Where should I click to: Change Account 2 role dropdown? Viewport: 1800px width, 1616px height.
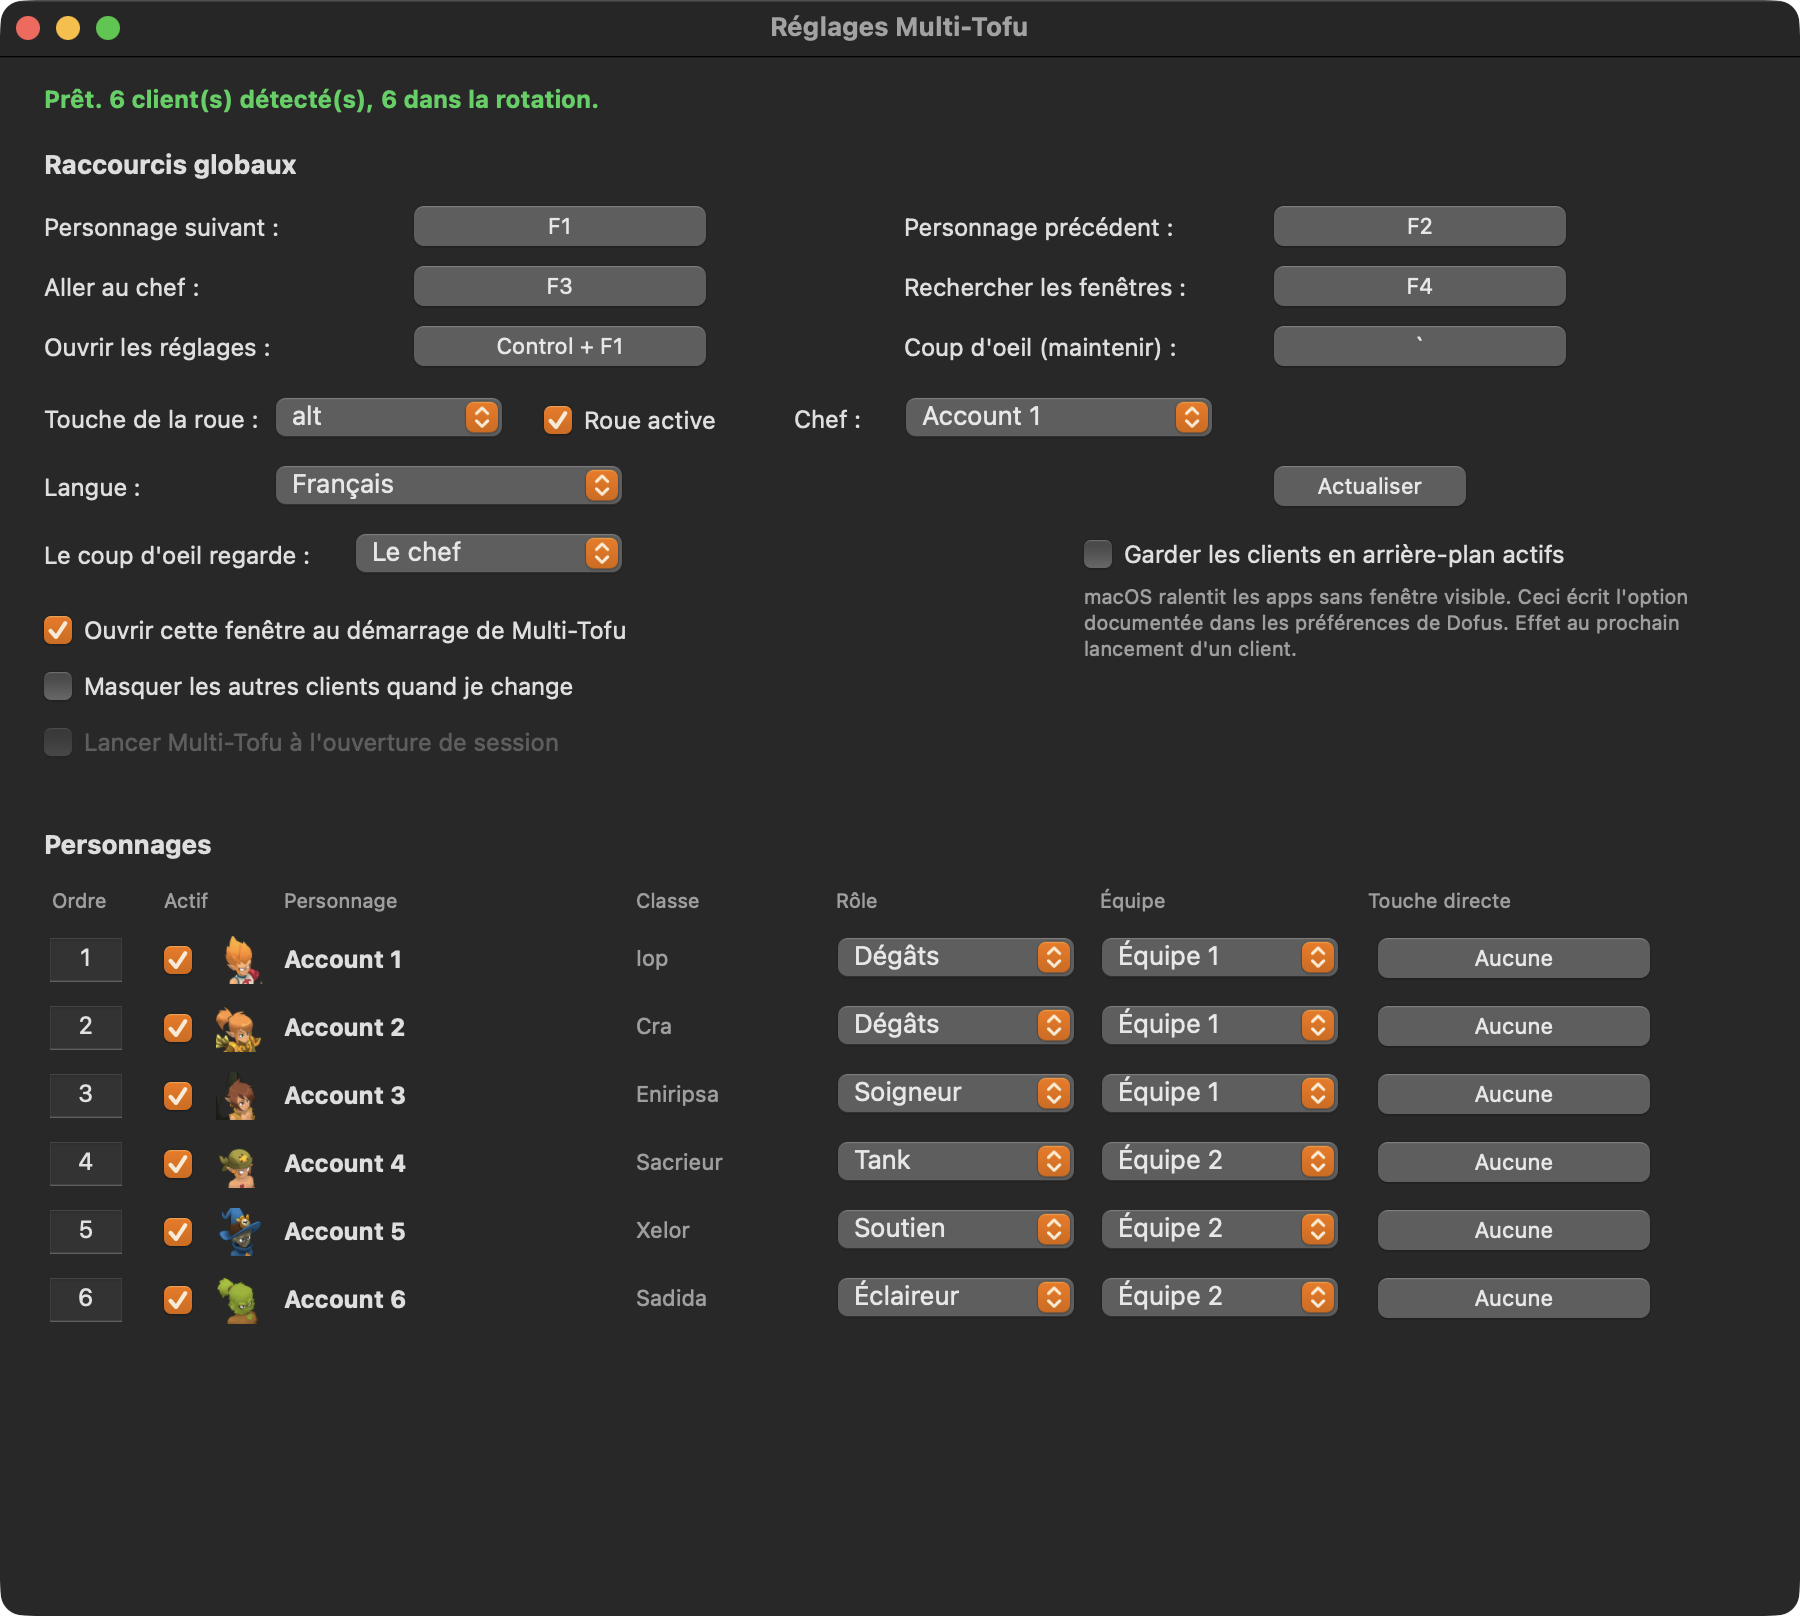955,1025
